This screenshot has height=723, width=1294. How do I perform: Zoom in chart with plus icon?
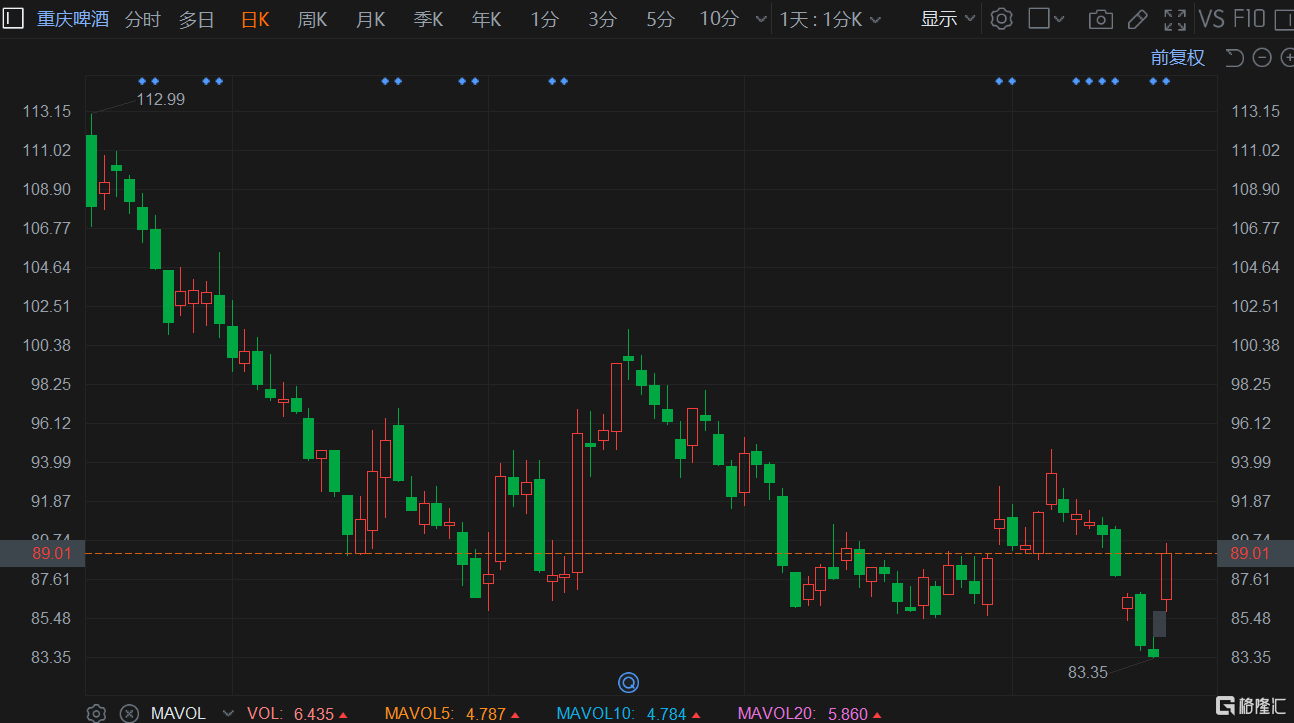[x=1287, y=57]
